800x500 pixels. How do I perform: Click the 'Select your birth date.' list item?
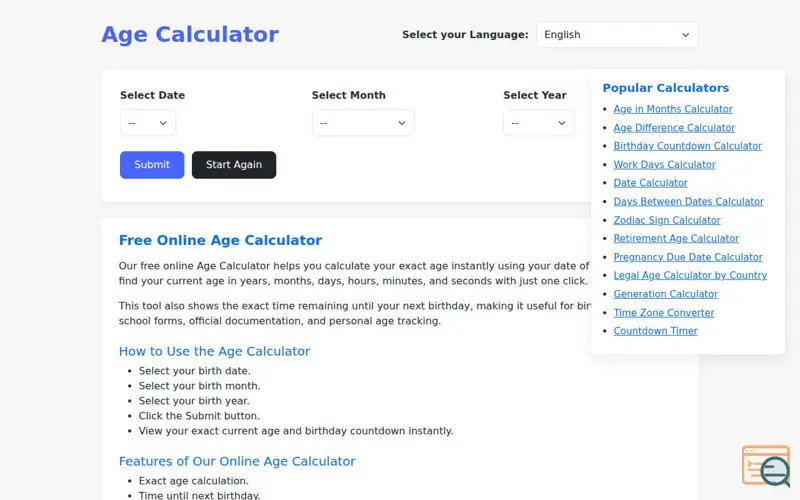[194, 371]
